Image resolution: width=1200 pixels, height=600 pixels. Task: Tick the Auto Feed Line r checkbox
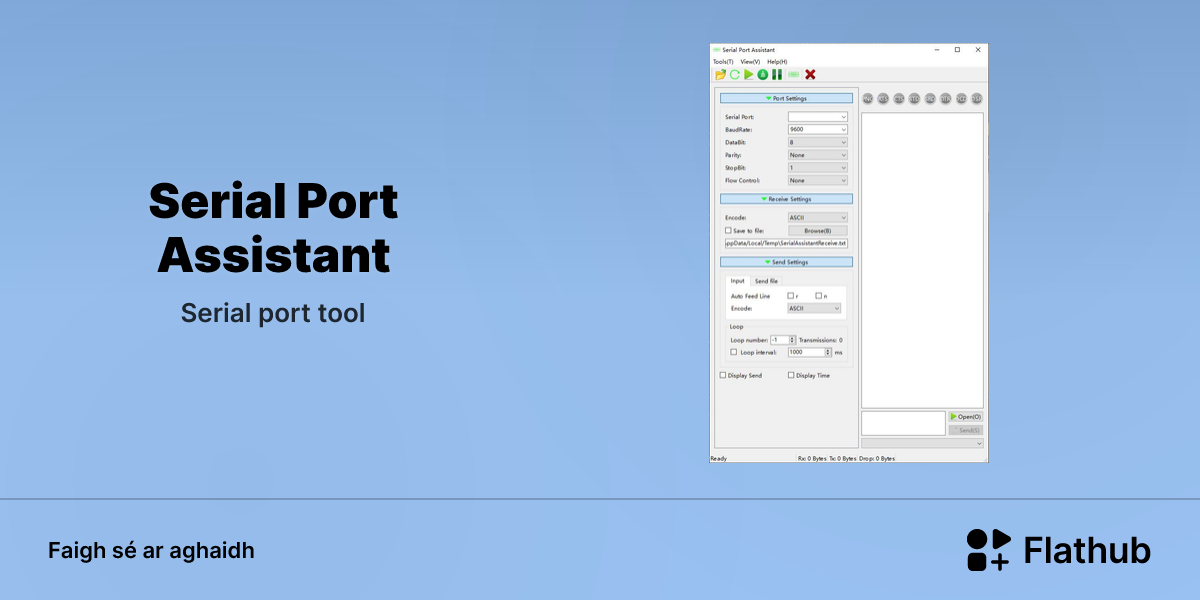(790, 296)
